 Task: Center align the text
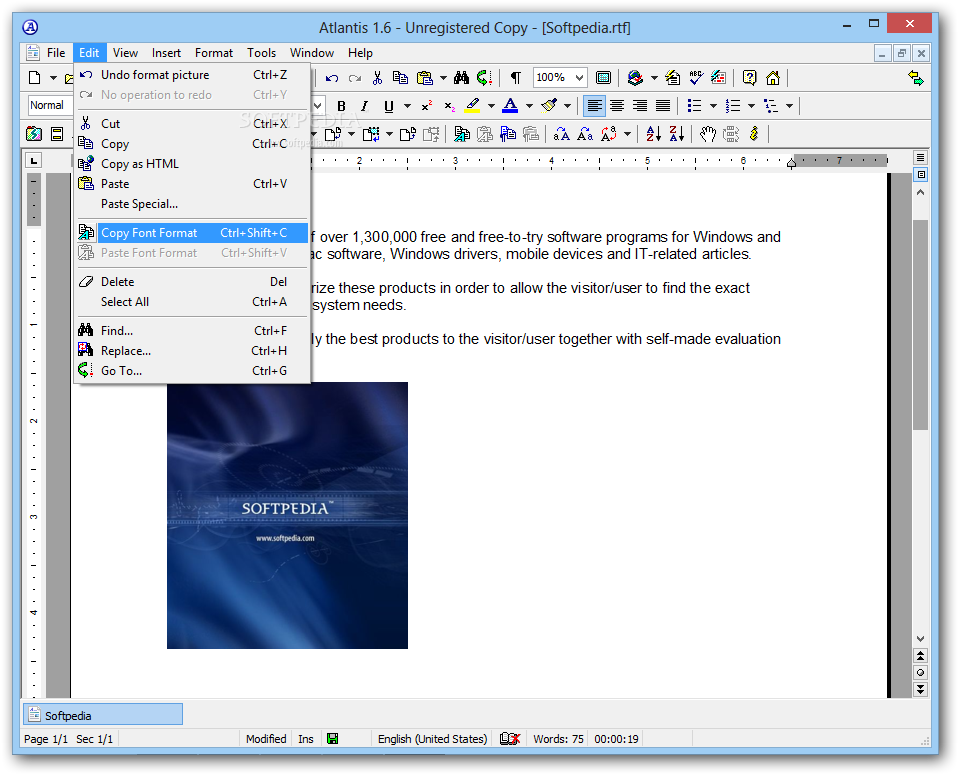pos(617,106)
